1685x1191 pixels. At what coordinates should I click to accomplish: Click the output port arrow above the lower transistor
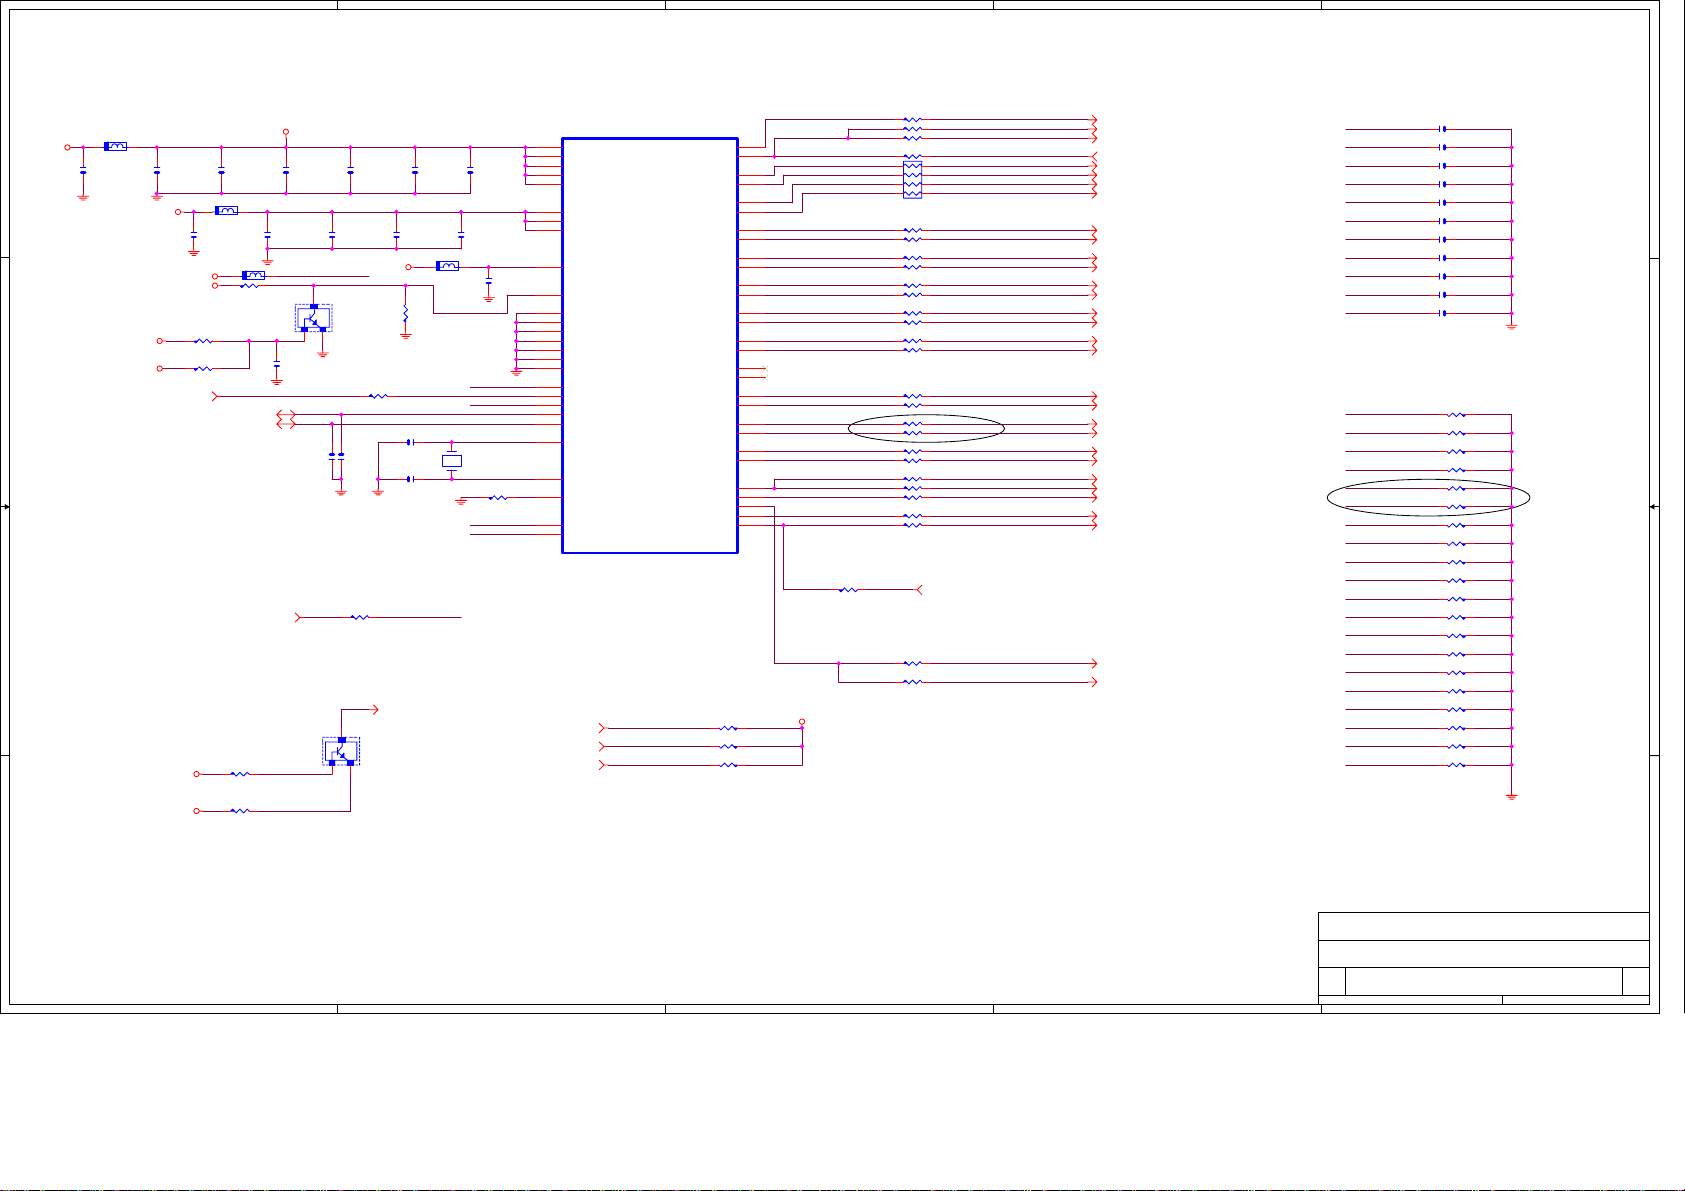375,709
